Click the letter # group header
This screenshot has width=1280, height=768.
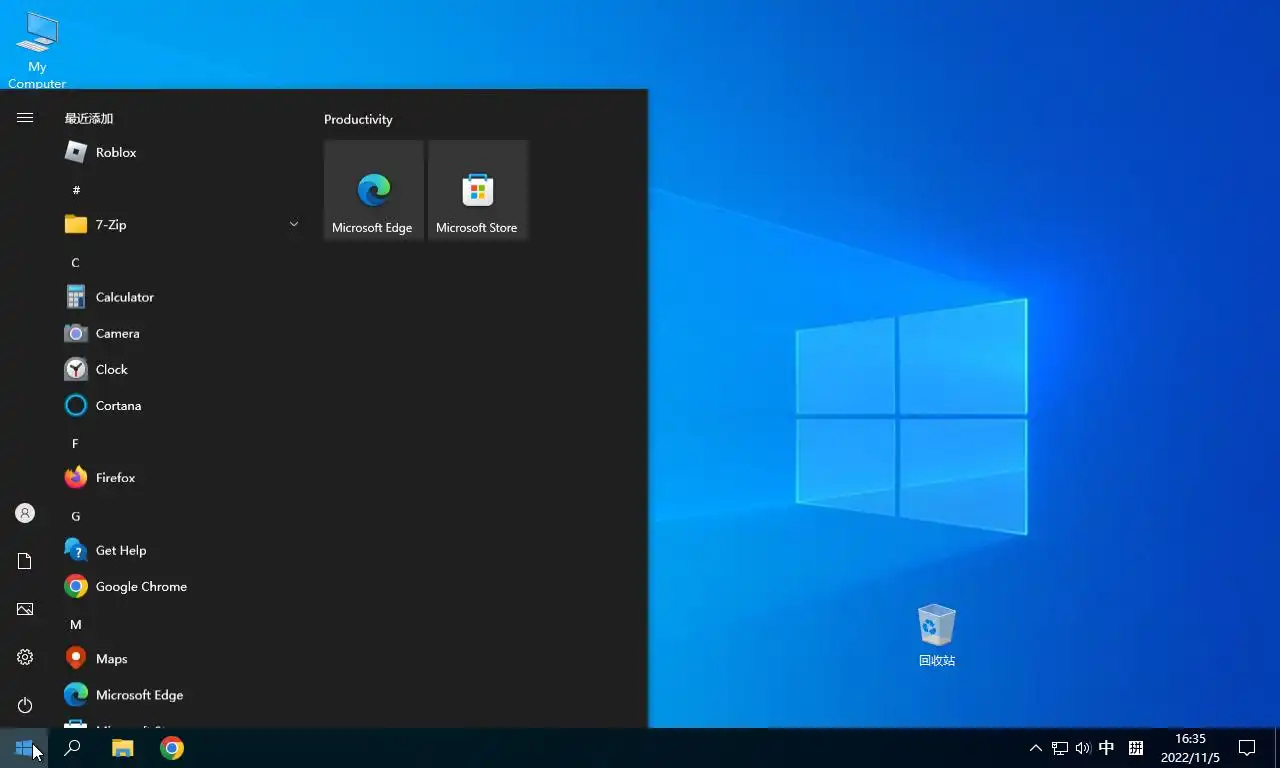point(76,190)
